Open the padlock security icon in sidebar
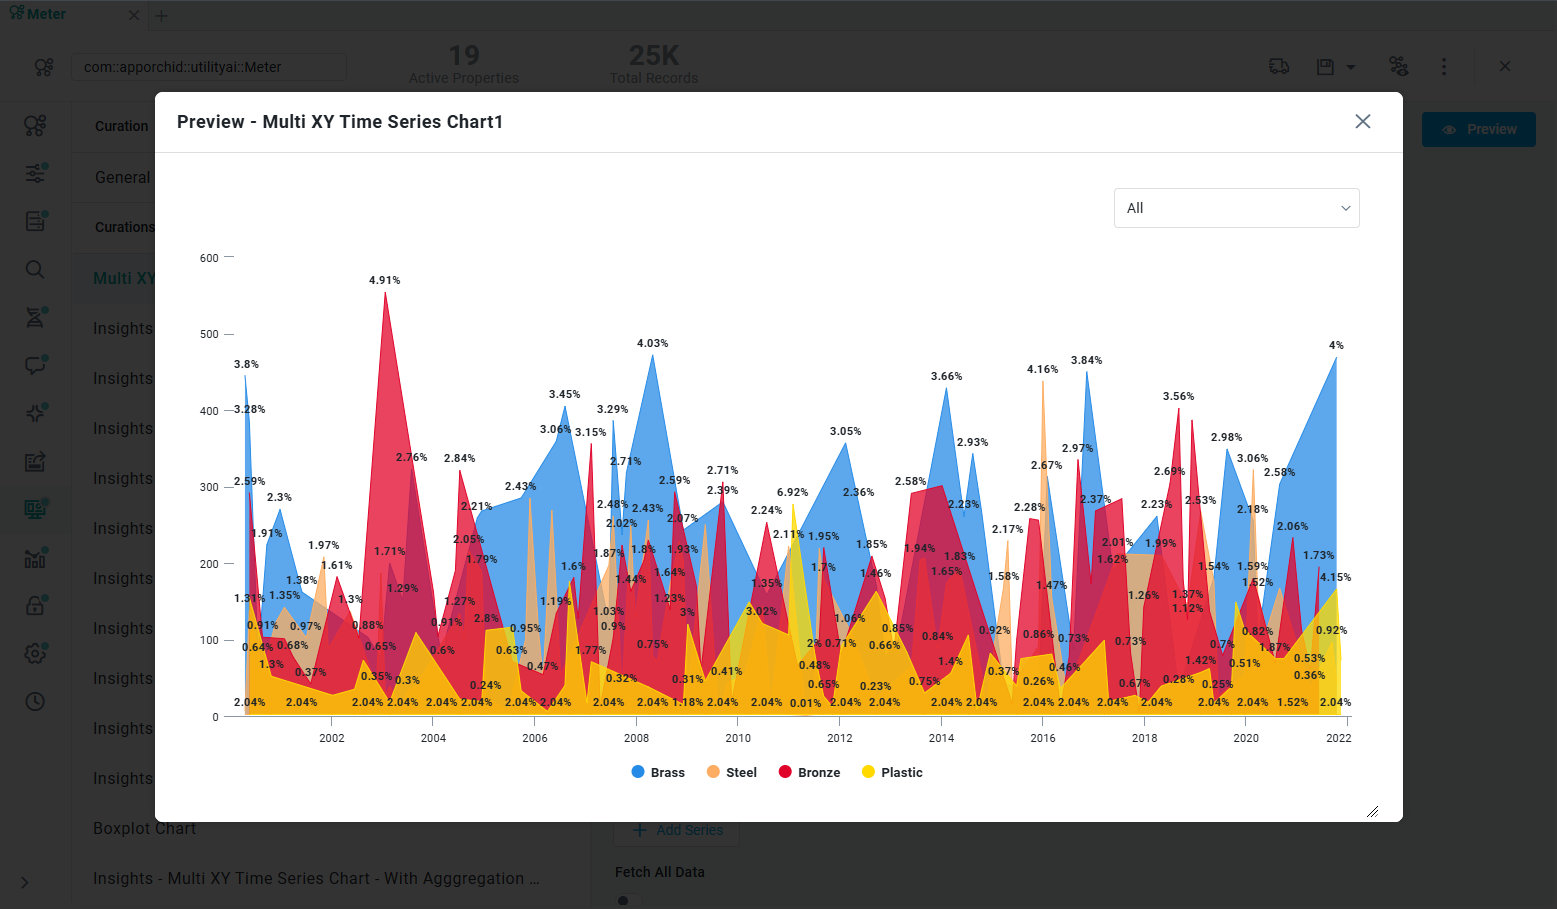1557x909 pixels. click(x=35, y=605)
